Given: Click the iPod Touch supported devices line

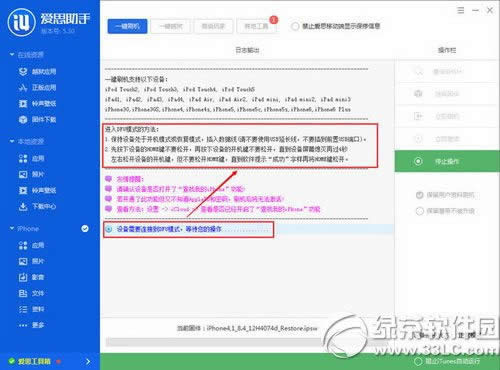Looking at the screenshot, I should (x=180, y=89).
